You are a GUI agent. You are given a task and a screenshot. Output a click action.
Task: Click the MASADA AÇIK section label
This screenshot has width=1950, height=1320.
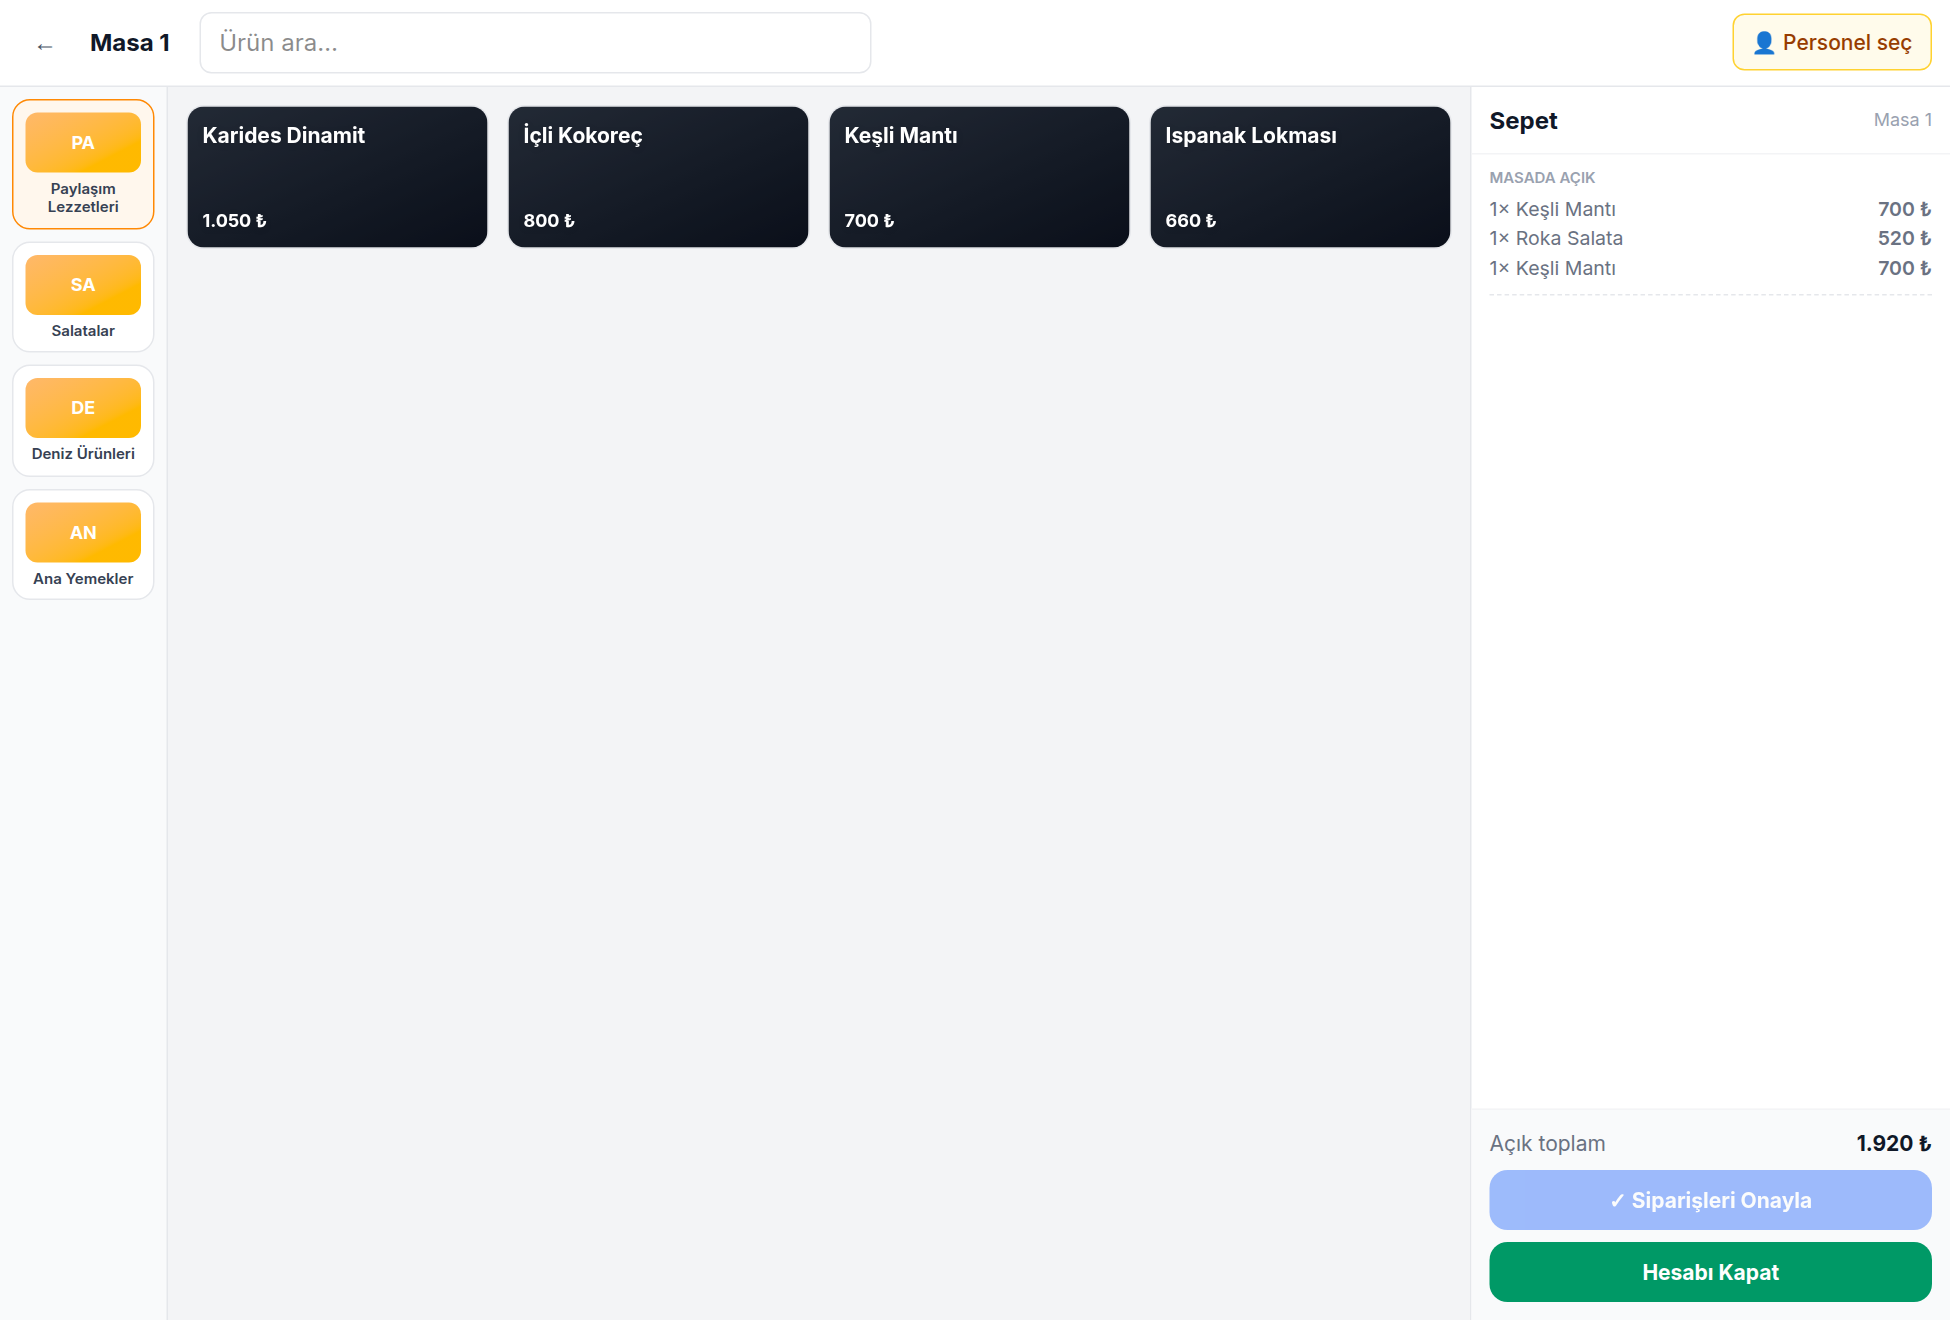[1542, 178]
